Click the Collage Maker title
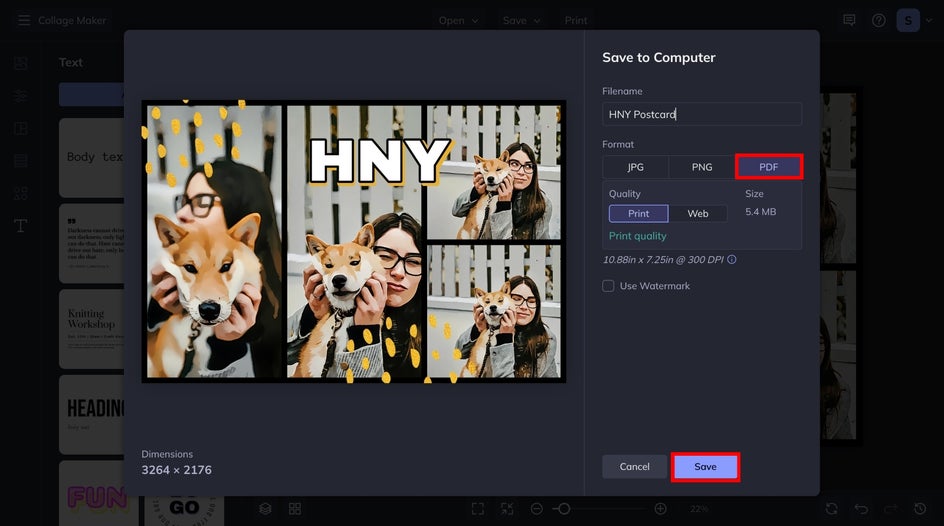 click(72, 20)
